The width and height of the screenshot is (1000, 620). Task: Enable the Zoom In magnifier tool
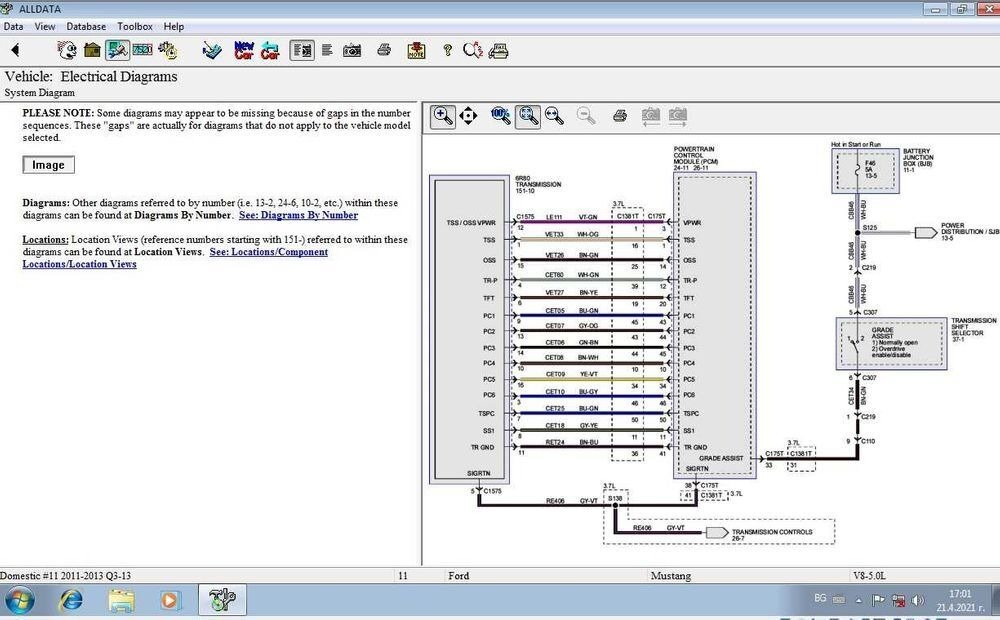443,115
